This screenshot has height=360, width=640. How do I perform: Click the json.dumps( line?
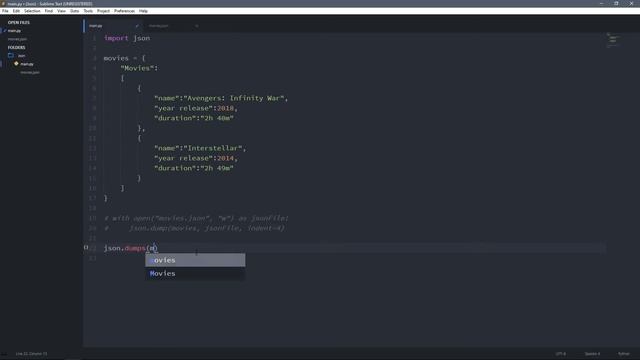[x=131, y=248]
